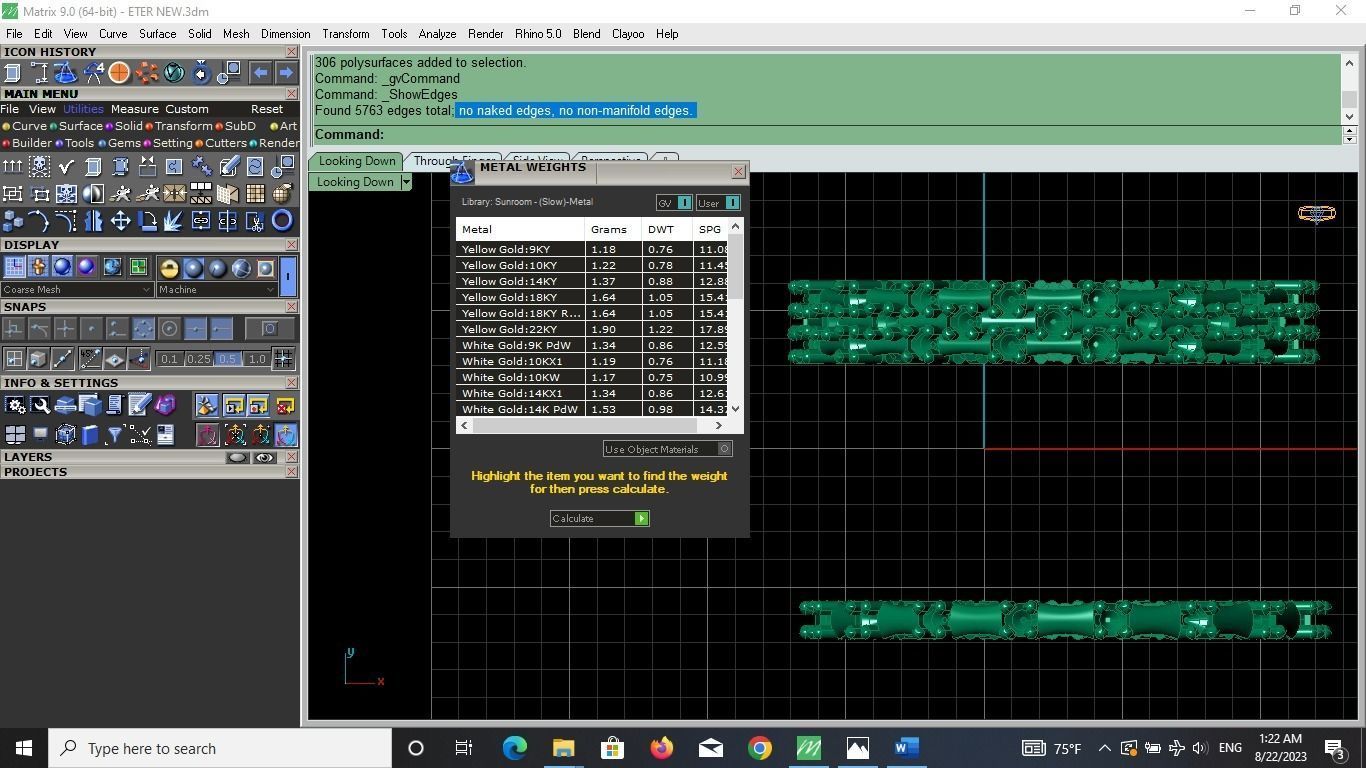Go back with Icon History left arrow

(260, 72)
